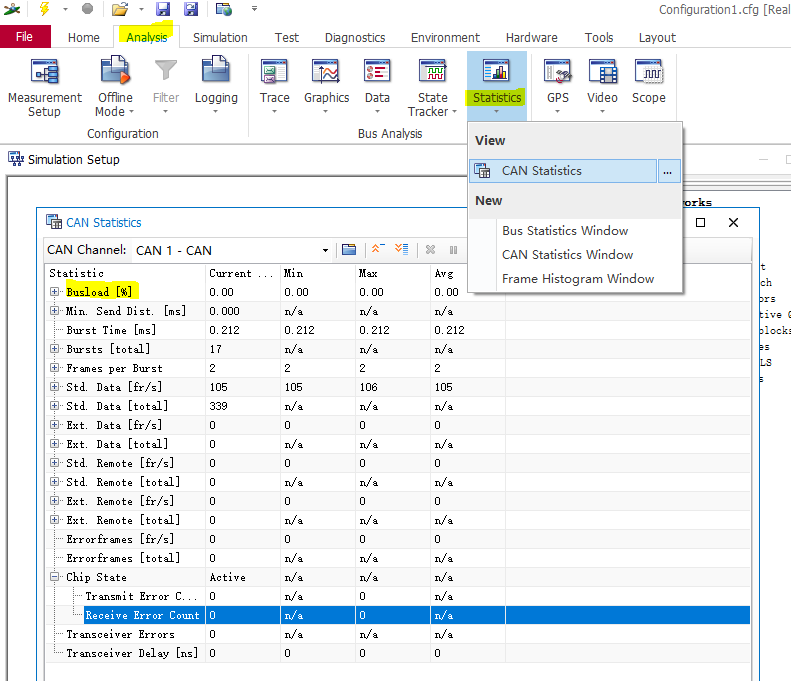791x685 pixels.
Task: Switch to the Environment tab
Action: click(445, 38)
